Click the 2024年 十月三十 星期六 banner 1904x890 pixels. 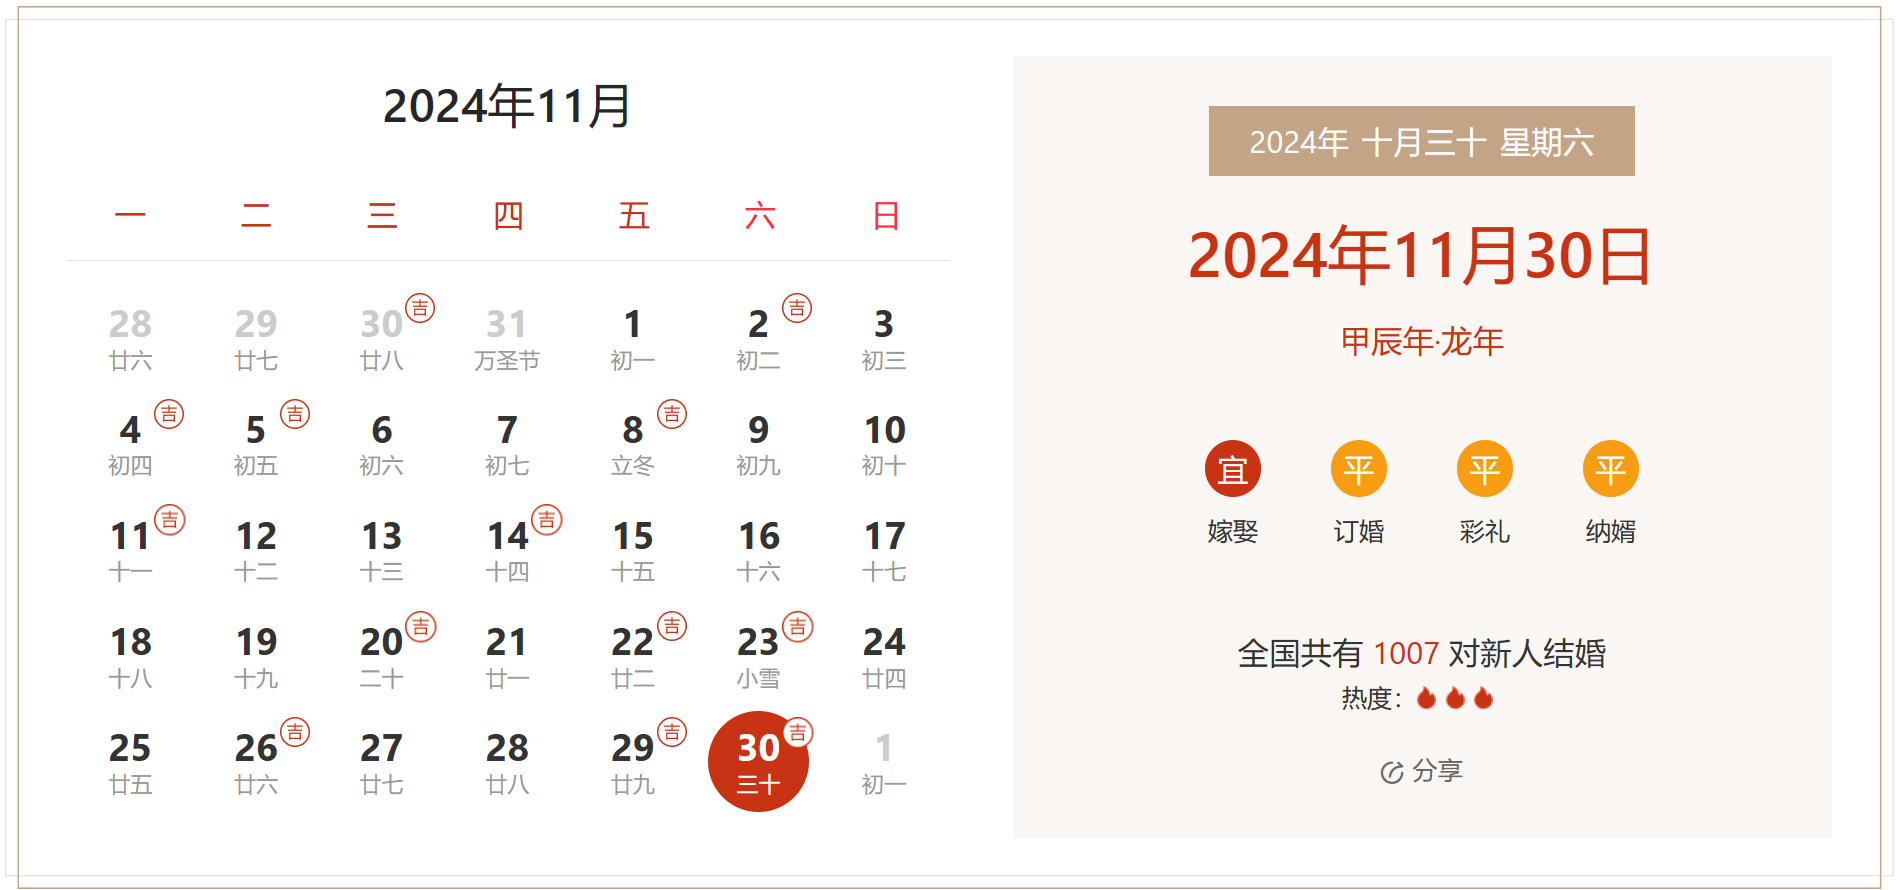1421,142
